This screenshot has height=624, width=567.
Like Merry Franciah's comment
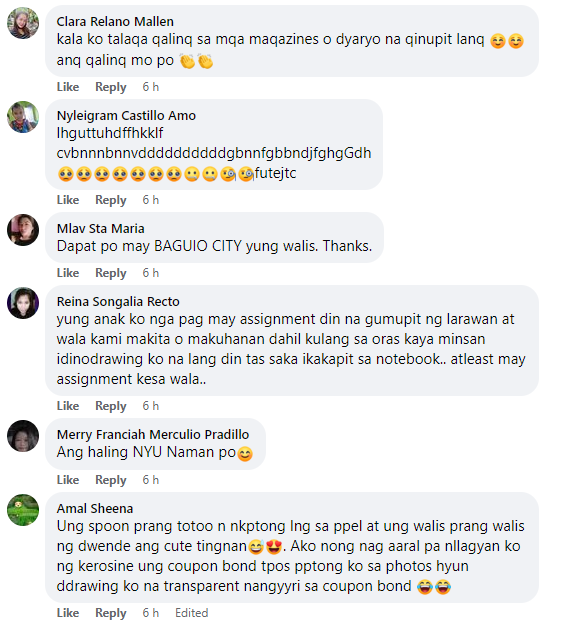click(68, 480)
